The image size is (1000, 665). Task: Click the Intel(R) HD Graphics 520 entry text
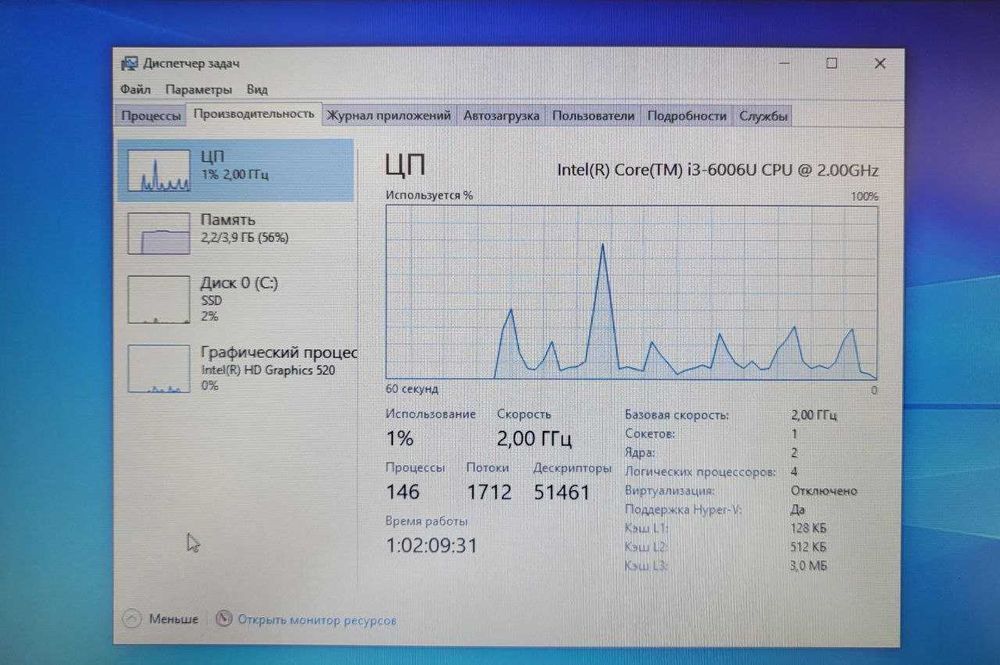pos(268,370)
